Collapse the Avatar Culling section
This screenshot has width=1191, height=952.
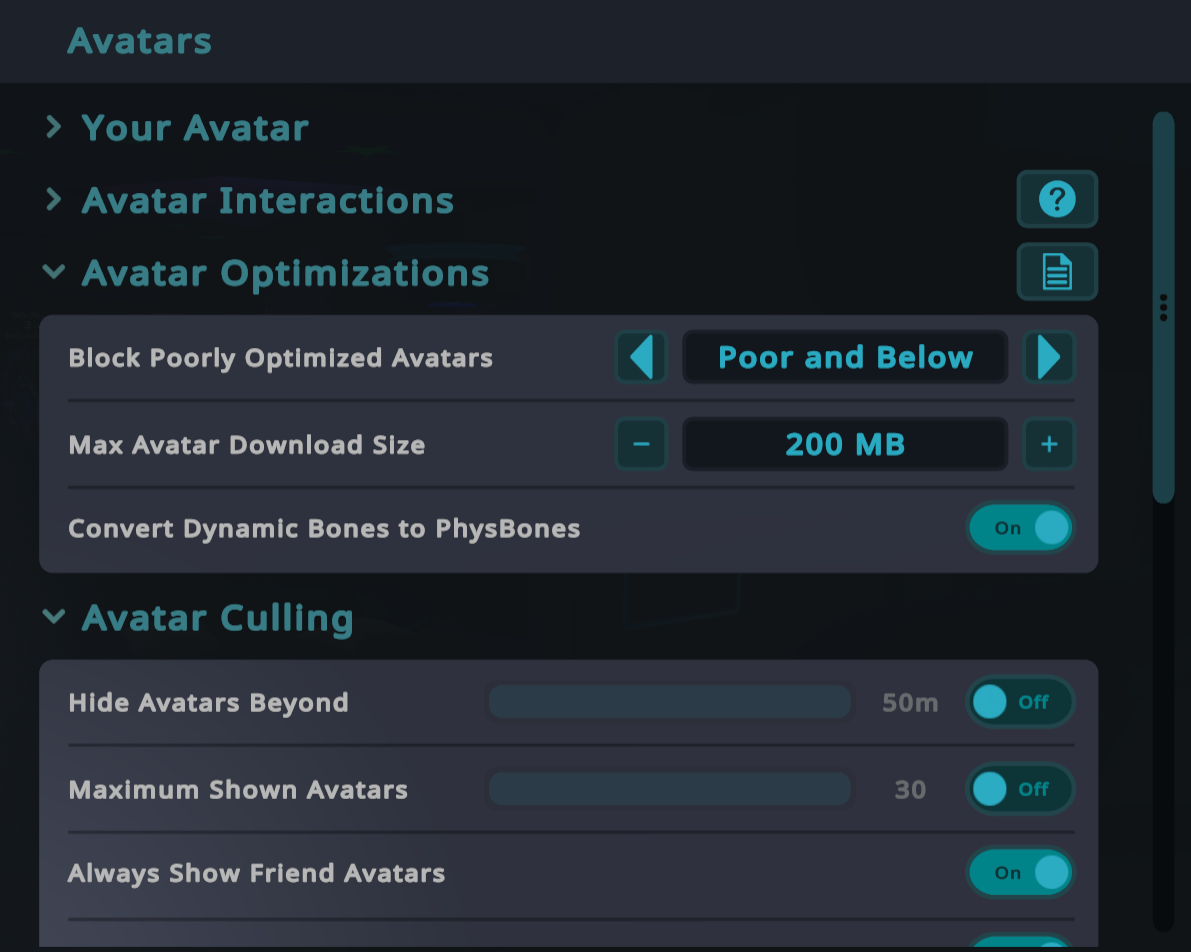coord(54,617)
